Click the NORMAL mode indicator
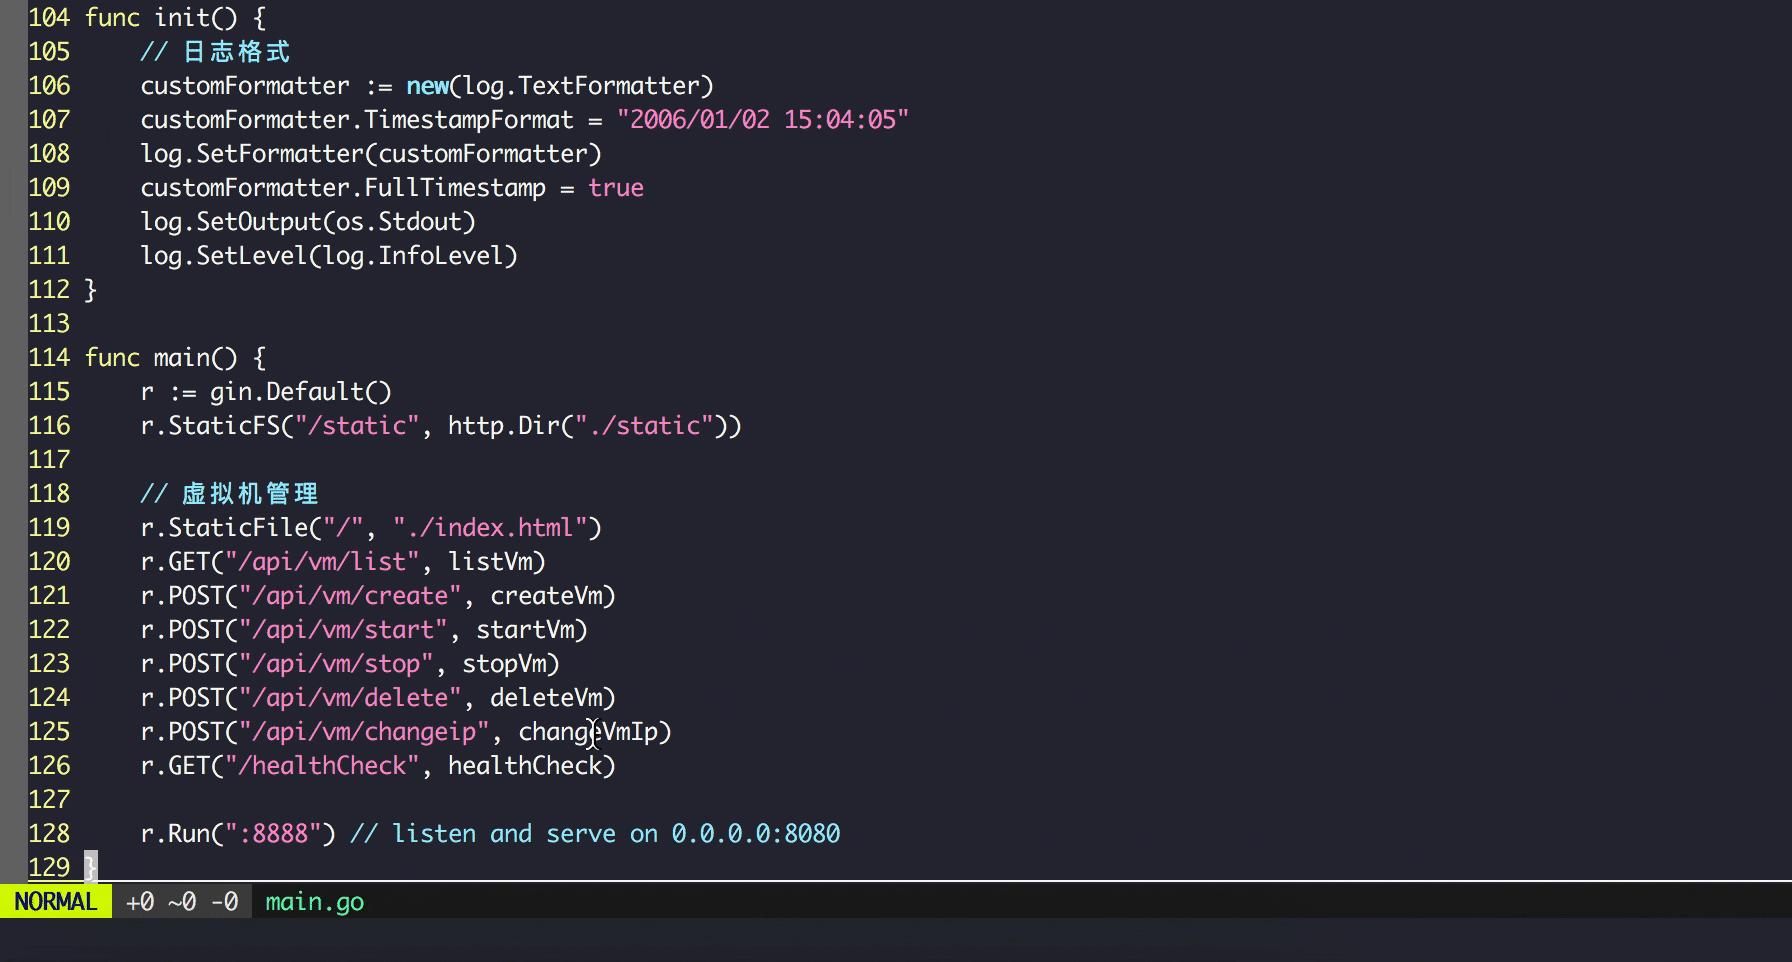The height and width of the screenshot is (962, 1792). point(55,901)
